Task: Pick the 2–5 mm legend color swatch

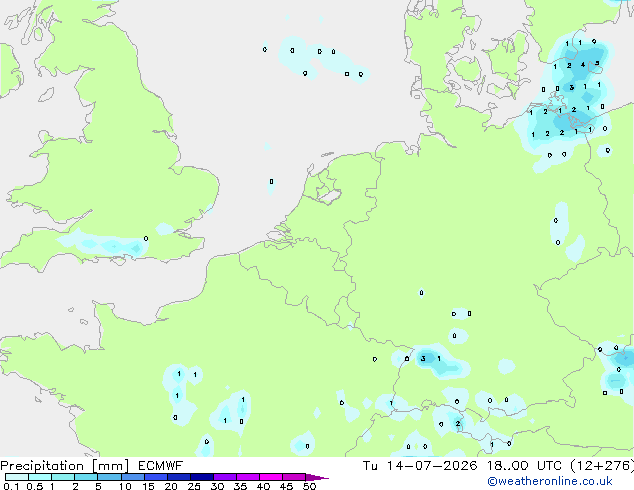Action: coord(86,477)
